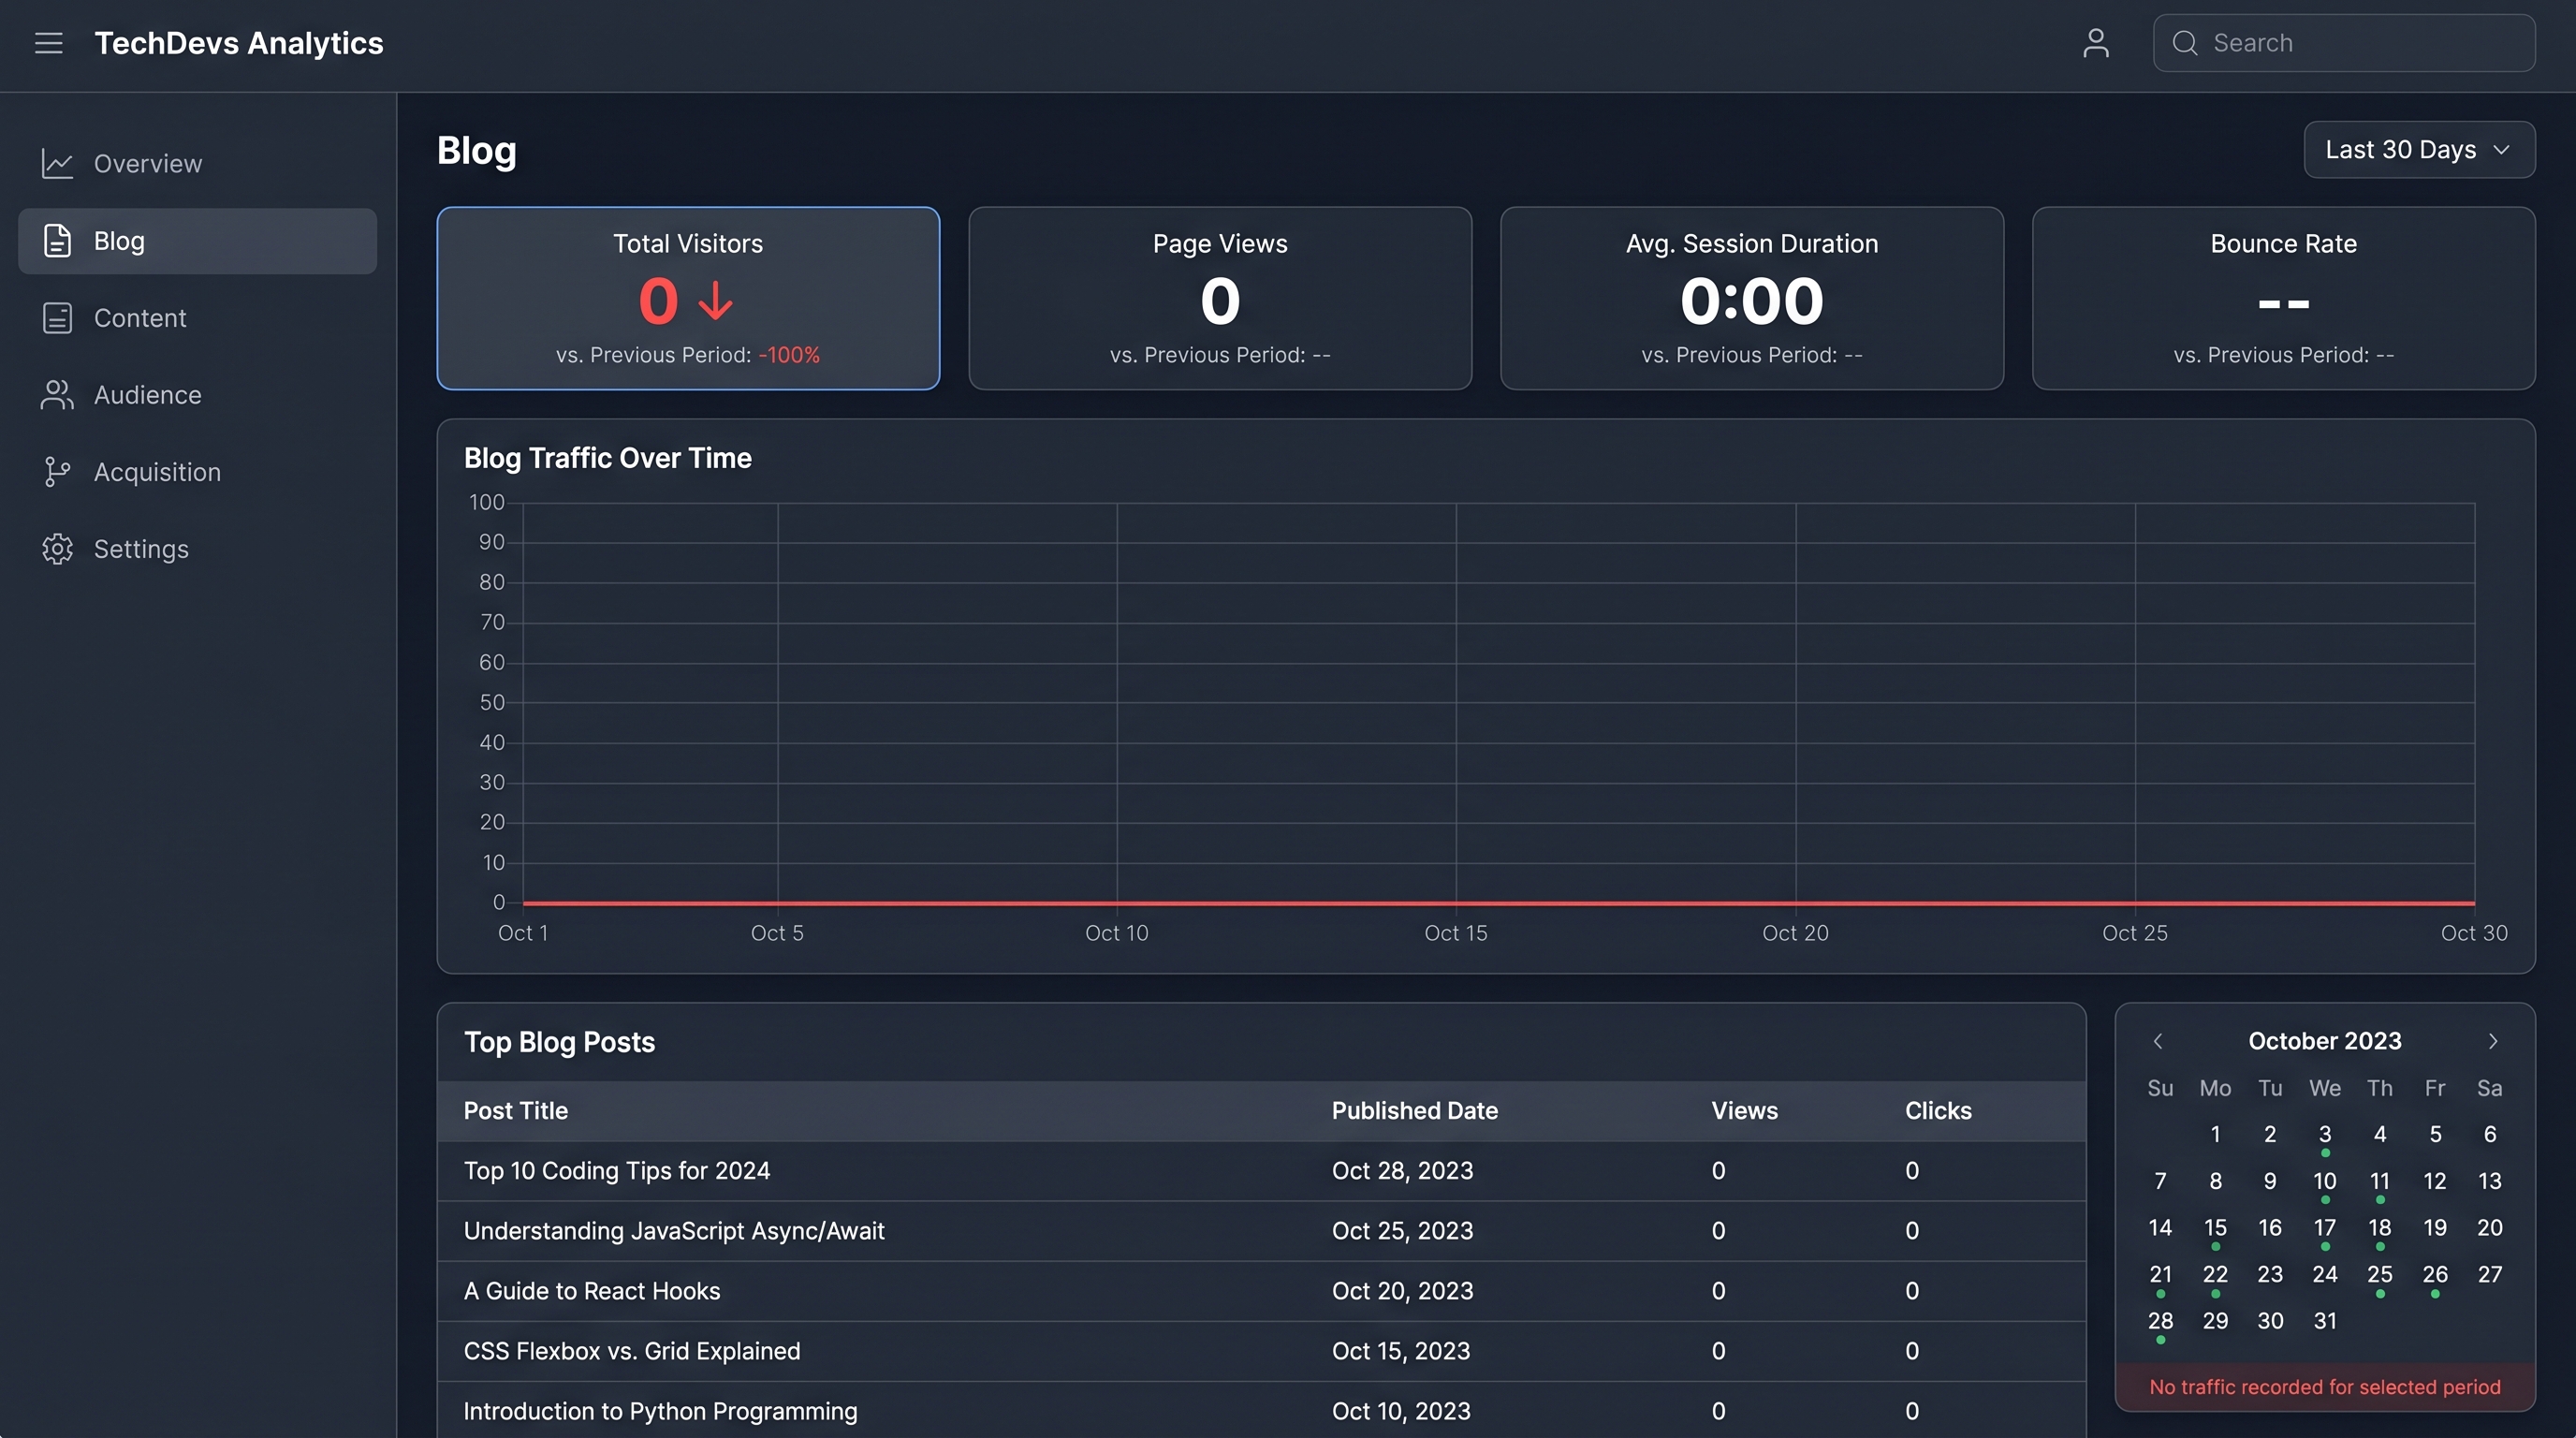
Task: Click the Acquisition branch icon
Action: (57, 472)
